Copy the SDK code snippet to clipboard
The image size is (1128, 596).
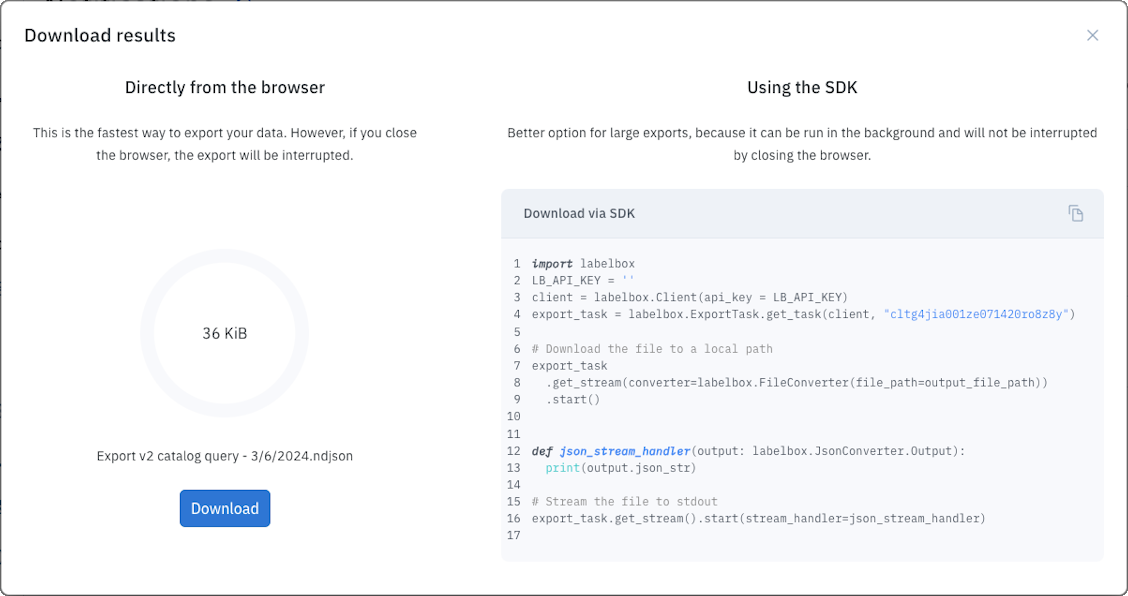click(1075, 213)
